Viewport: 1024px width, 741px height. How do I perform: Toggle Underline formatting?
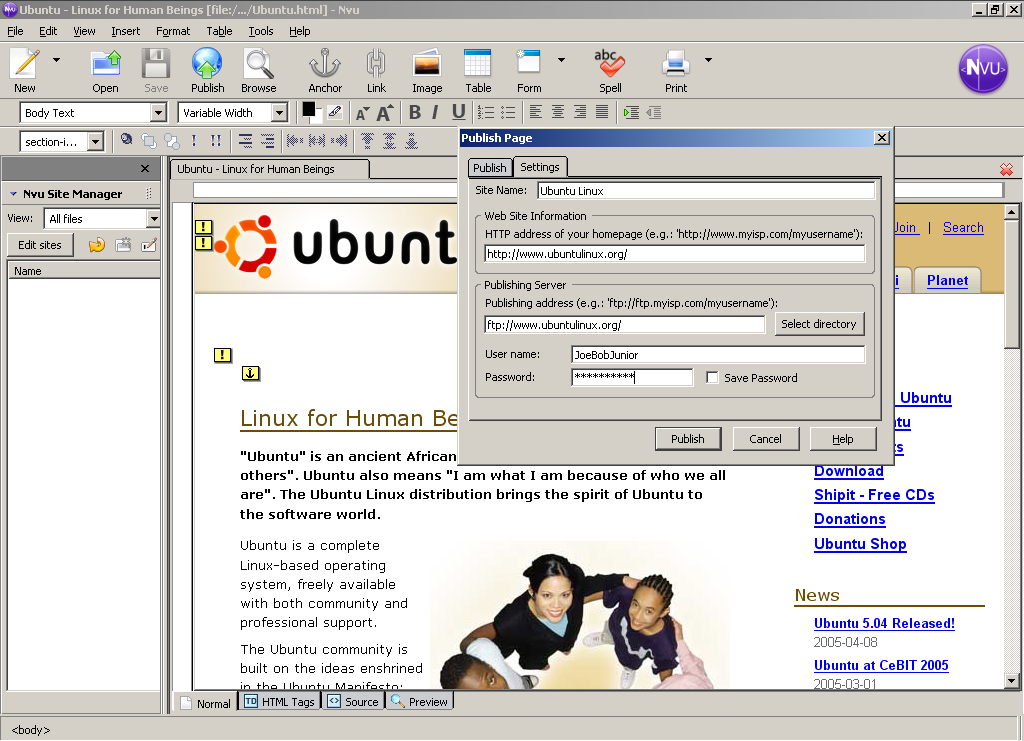(x=458, y=112)
